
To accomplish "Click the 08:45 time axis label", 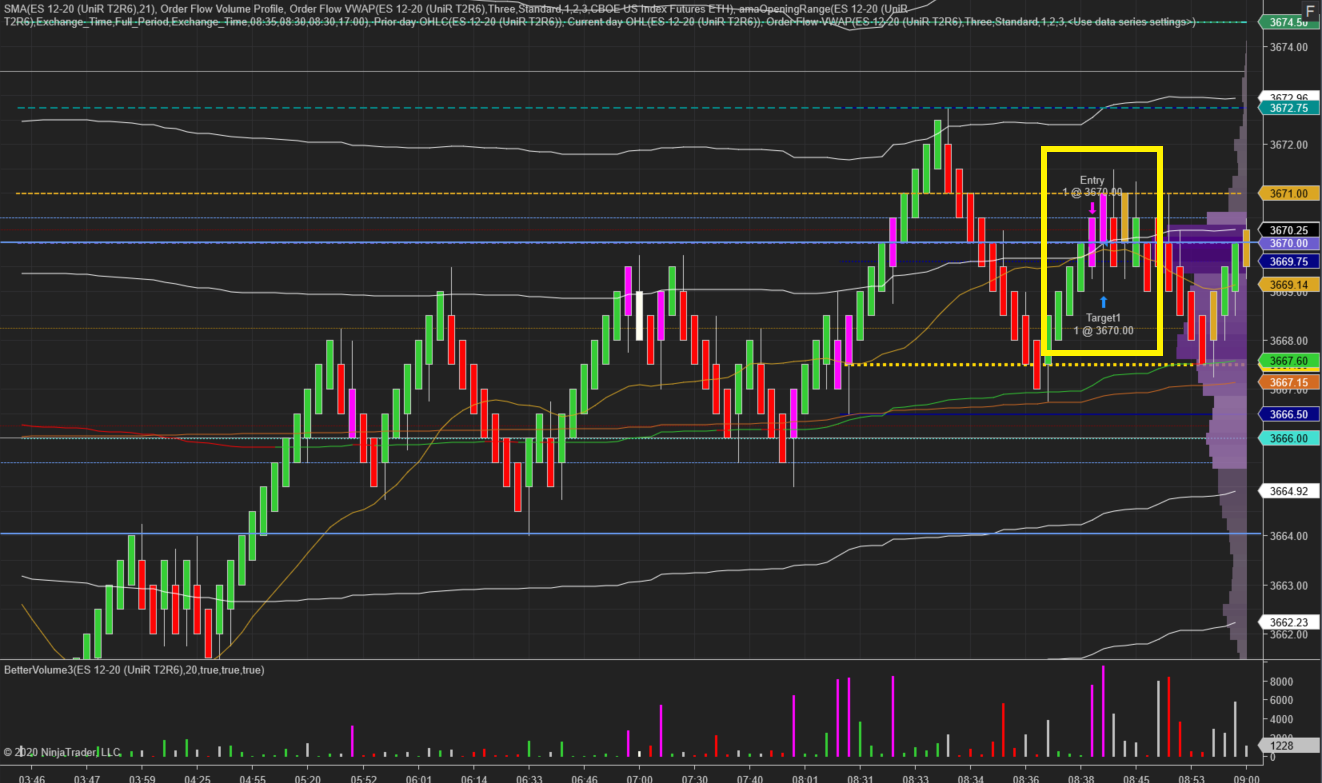I will click(x=1136, y=777).
